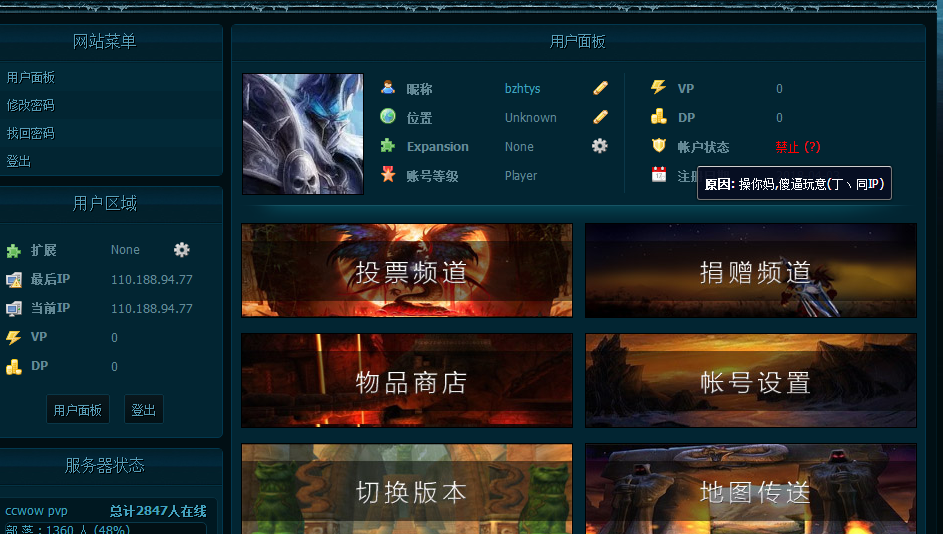
Task: Click the 用户面板 button in 用户区域
Action: (x=78, y=410)
